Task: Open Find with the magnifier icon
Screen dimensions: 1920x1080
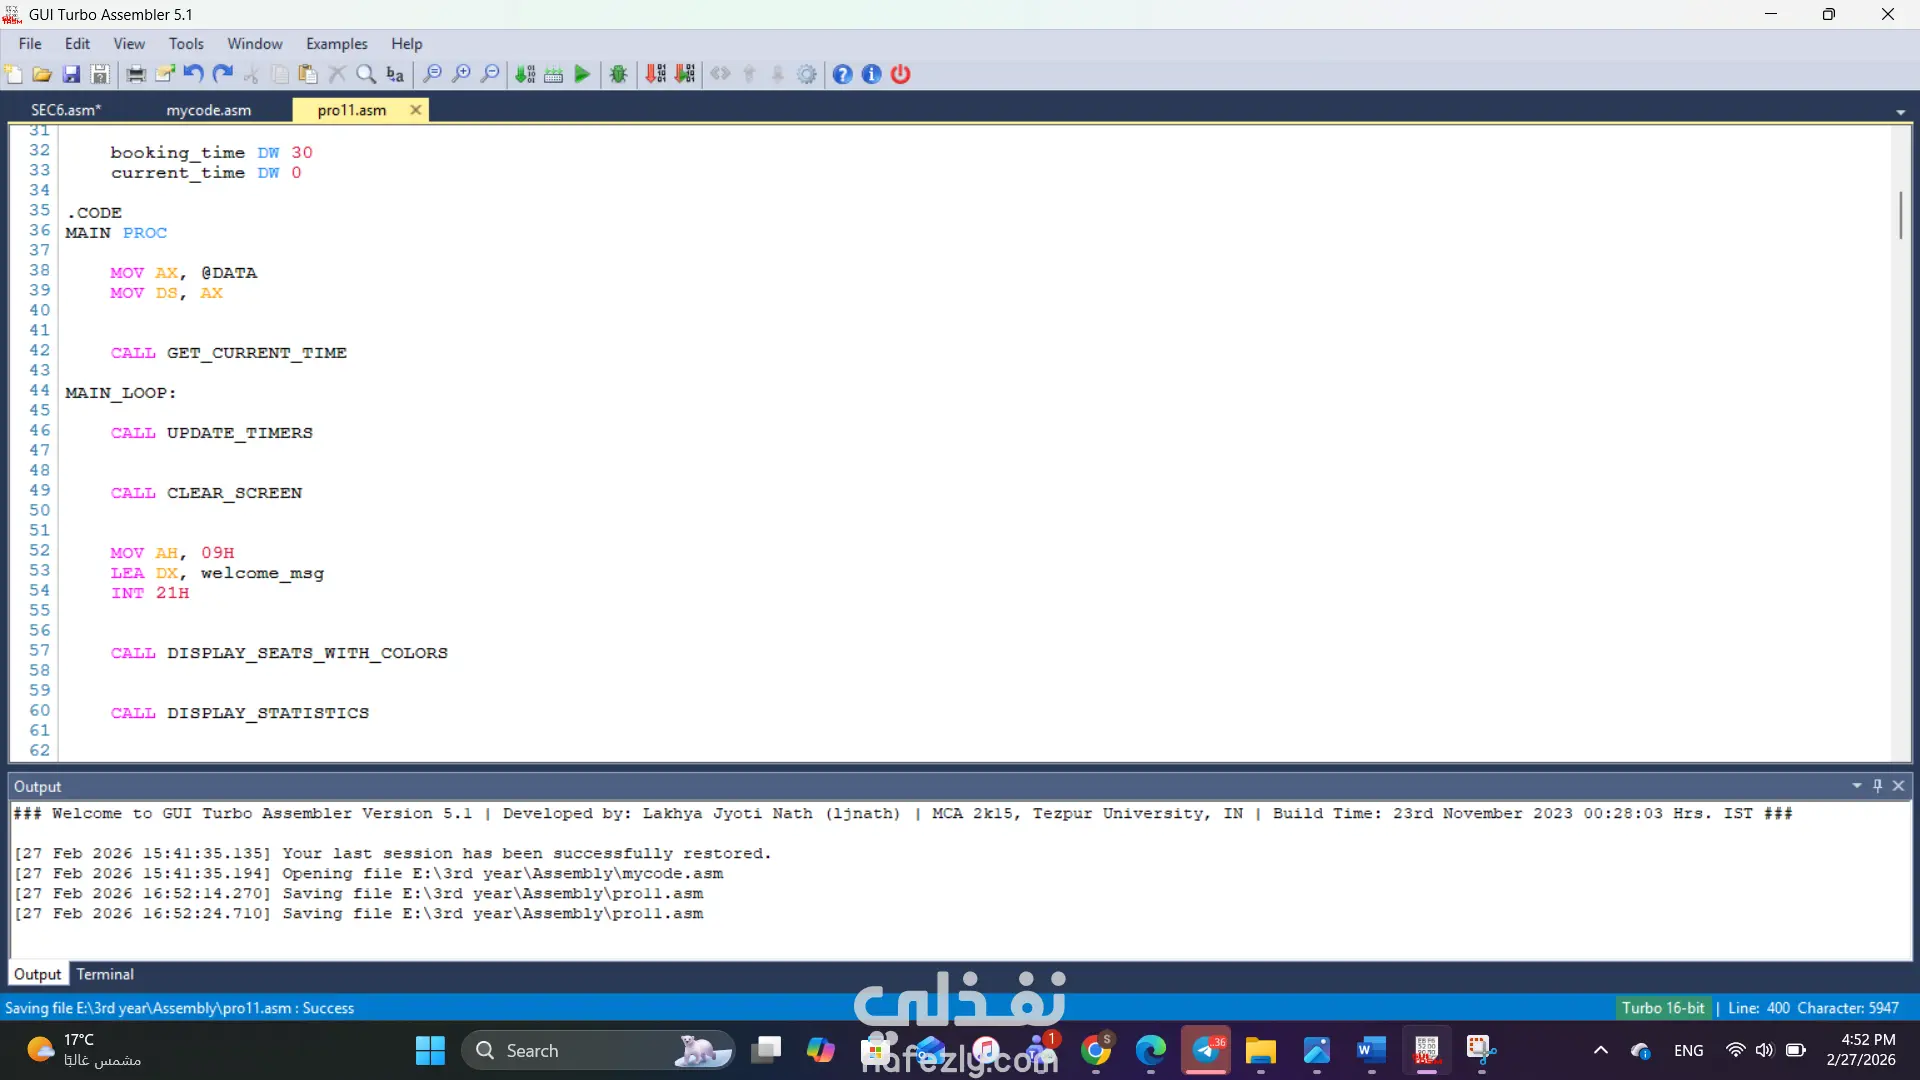Action: (x=367, y=74)
